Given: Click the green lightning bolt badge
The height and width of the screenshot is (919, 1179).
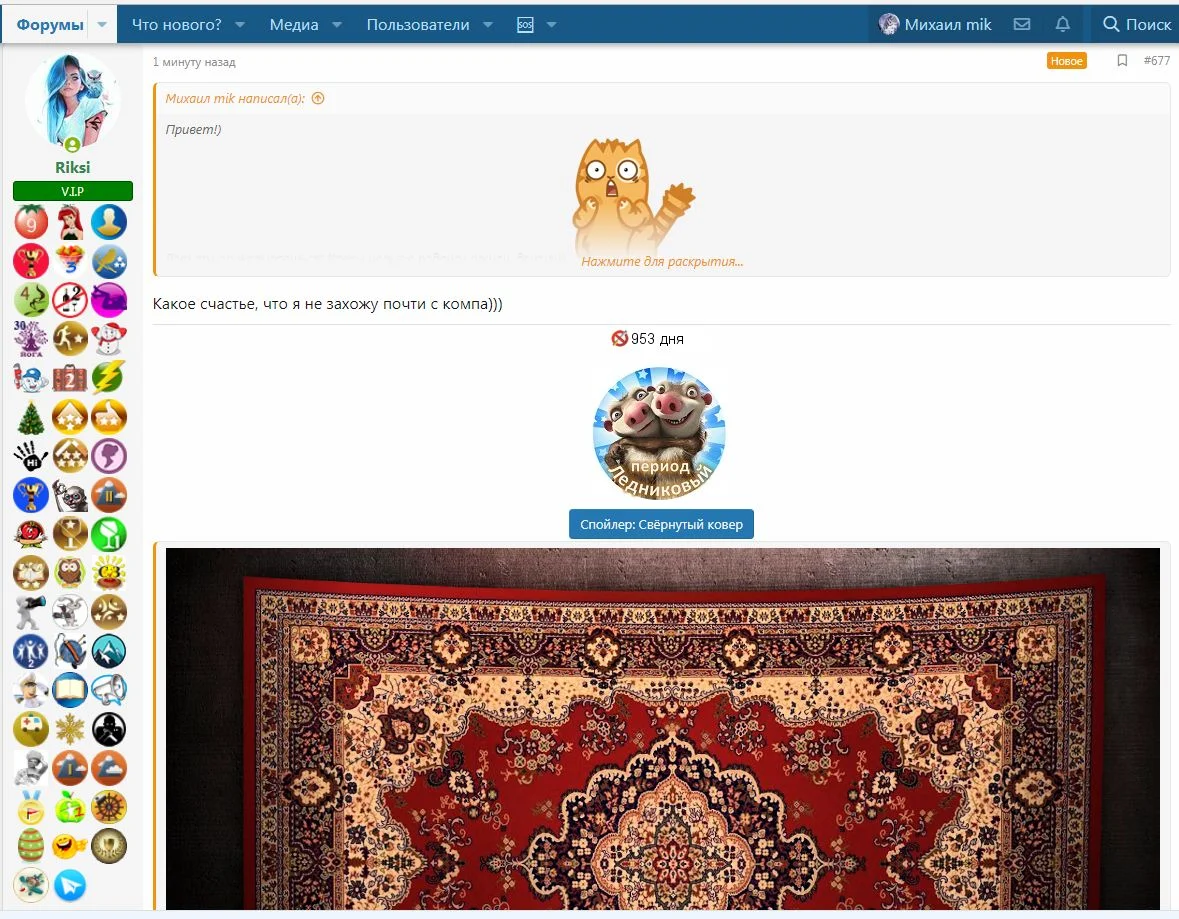Looking at the screenshot, I should tap(108, 377).
